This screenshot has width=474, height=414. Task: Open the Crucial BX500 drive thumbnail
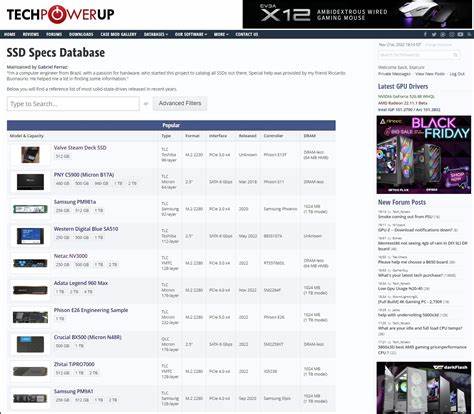tap(30, 344)
